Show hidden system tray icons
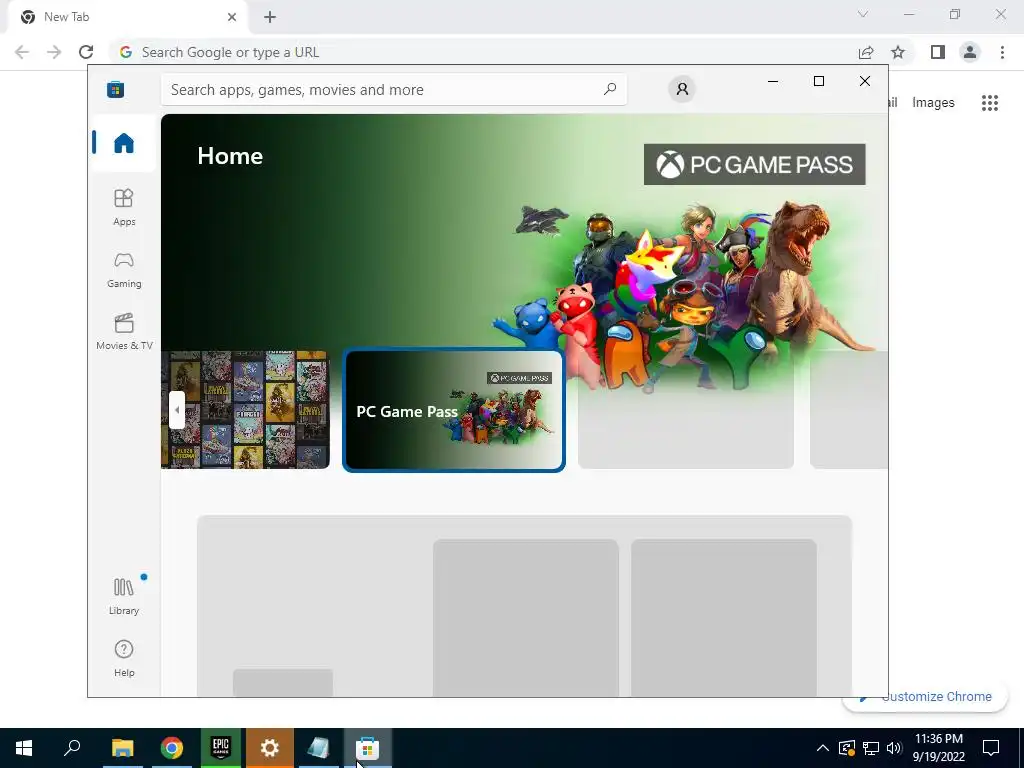 pos(823,748)
